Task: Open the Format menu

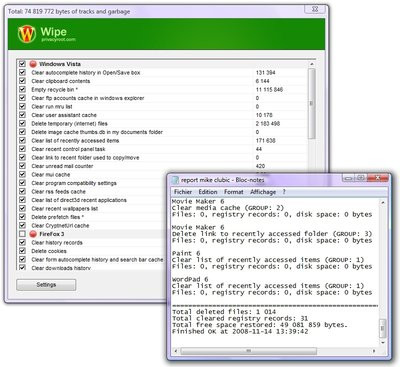Action: coord(233,192)
